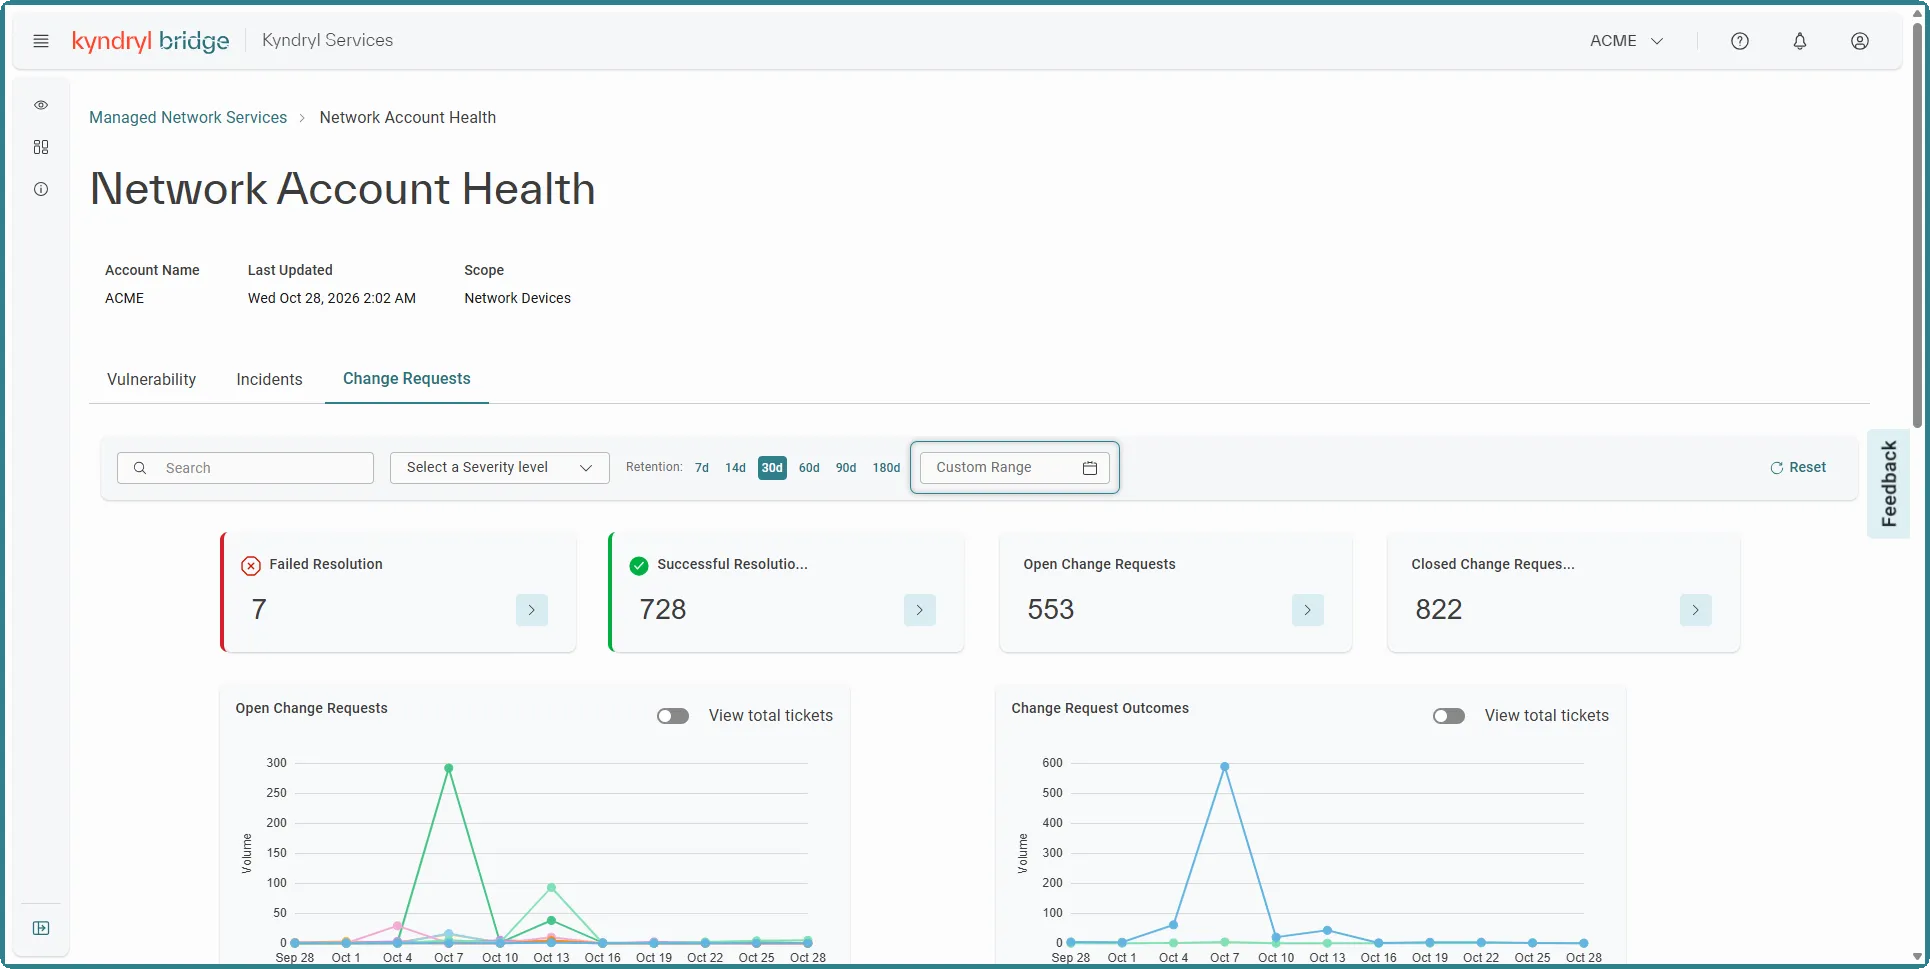Expand Closed Change Requests card arrow

pos(1696,610)
